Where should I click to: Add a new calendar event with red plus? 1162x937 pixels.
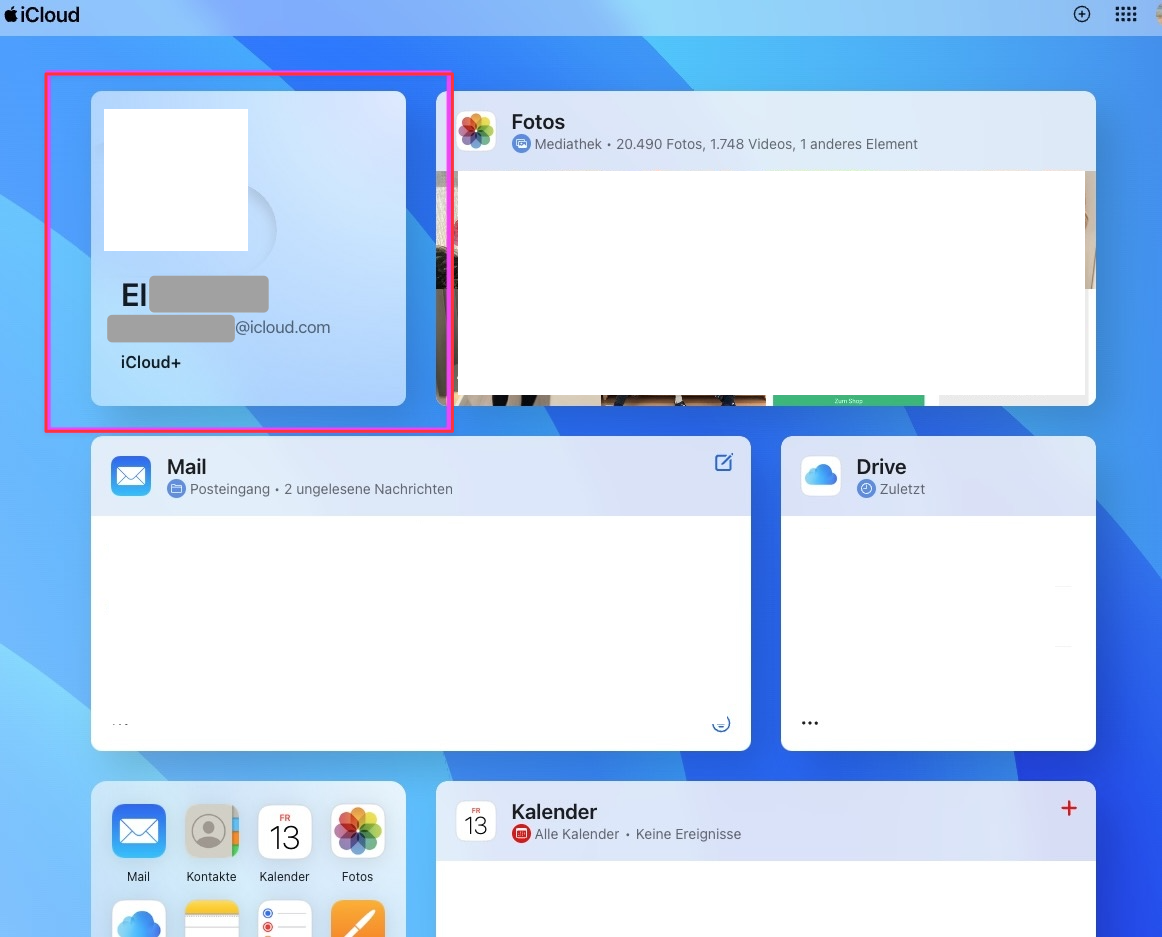[x=1068, y=808]
